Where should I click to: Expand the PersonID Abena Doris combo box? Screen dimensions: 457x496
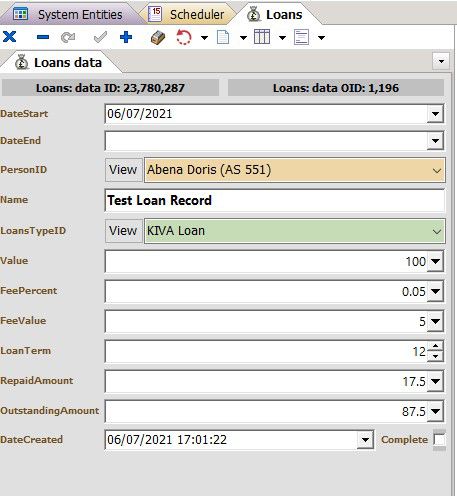coord(436,171)
